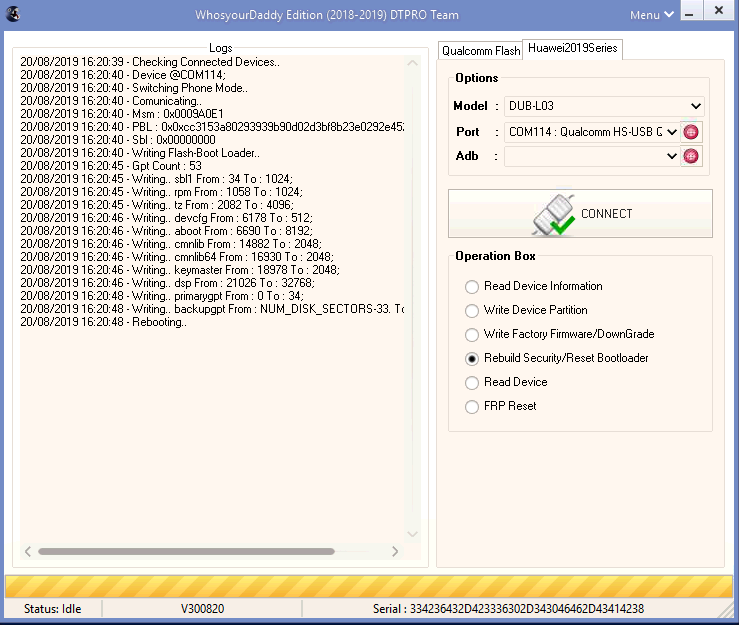
Task: Click the 'Status: Idle' status bar entry
Action: click(52, 609)
